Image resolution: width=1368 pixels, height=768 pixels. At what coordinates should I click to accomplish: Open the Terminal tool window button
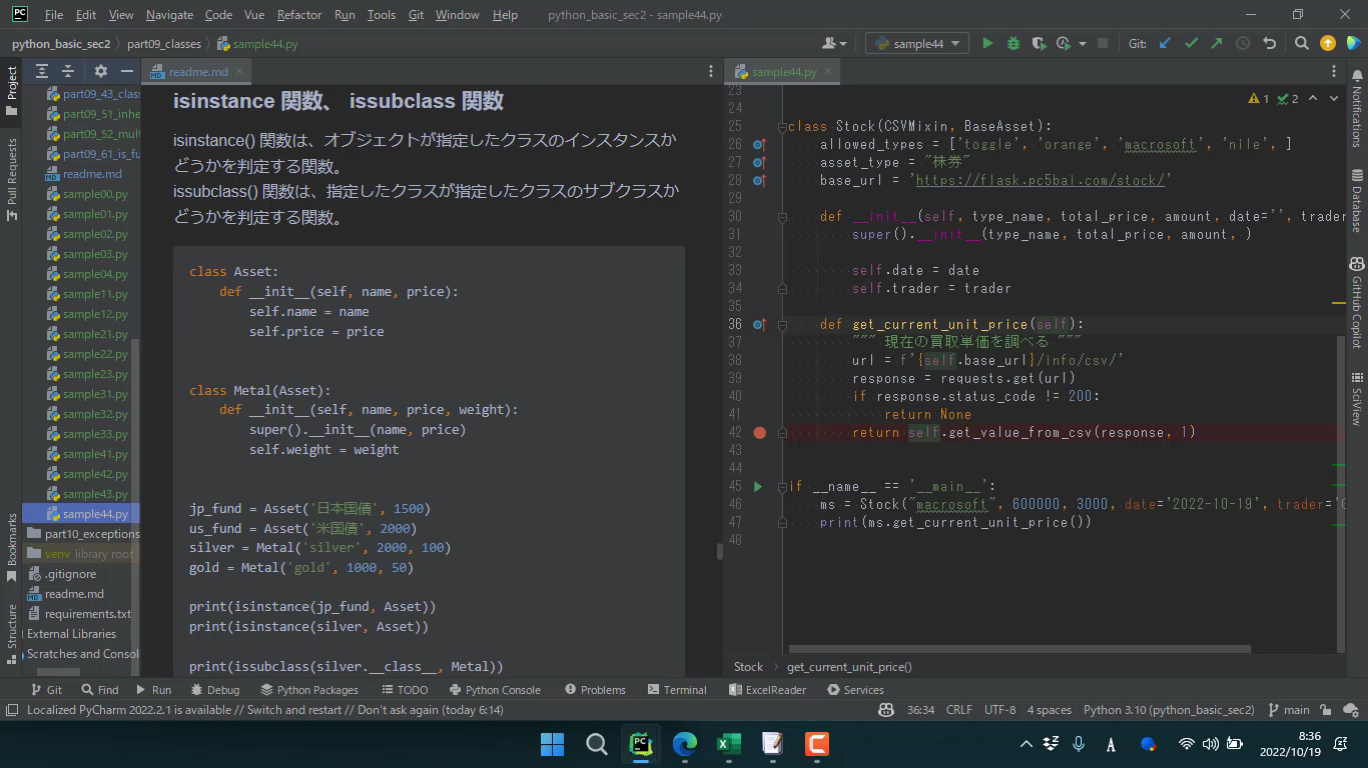[677, 689]
